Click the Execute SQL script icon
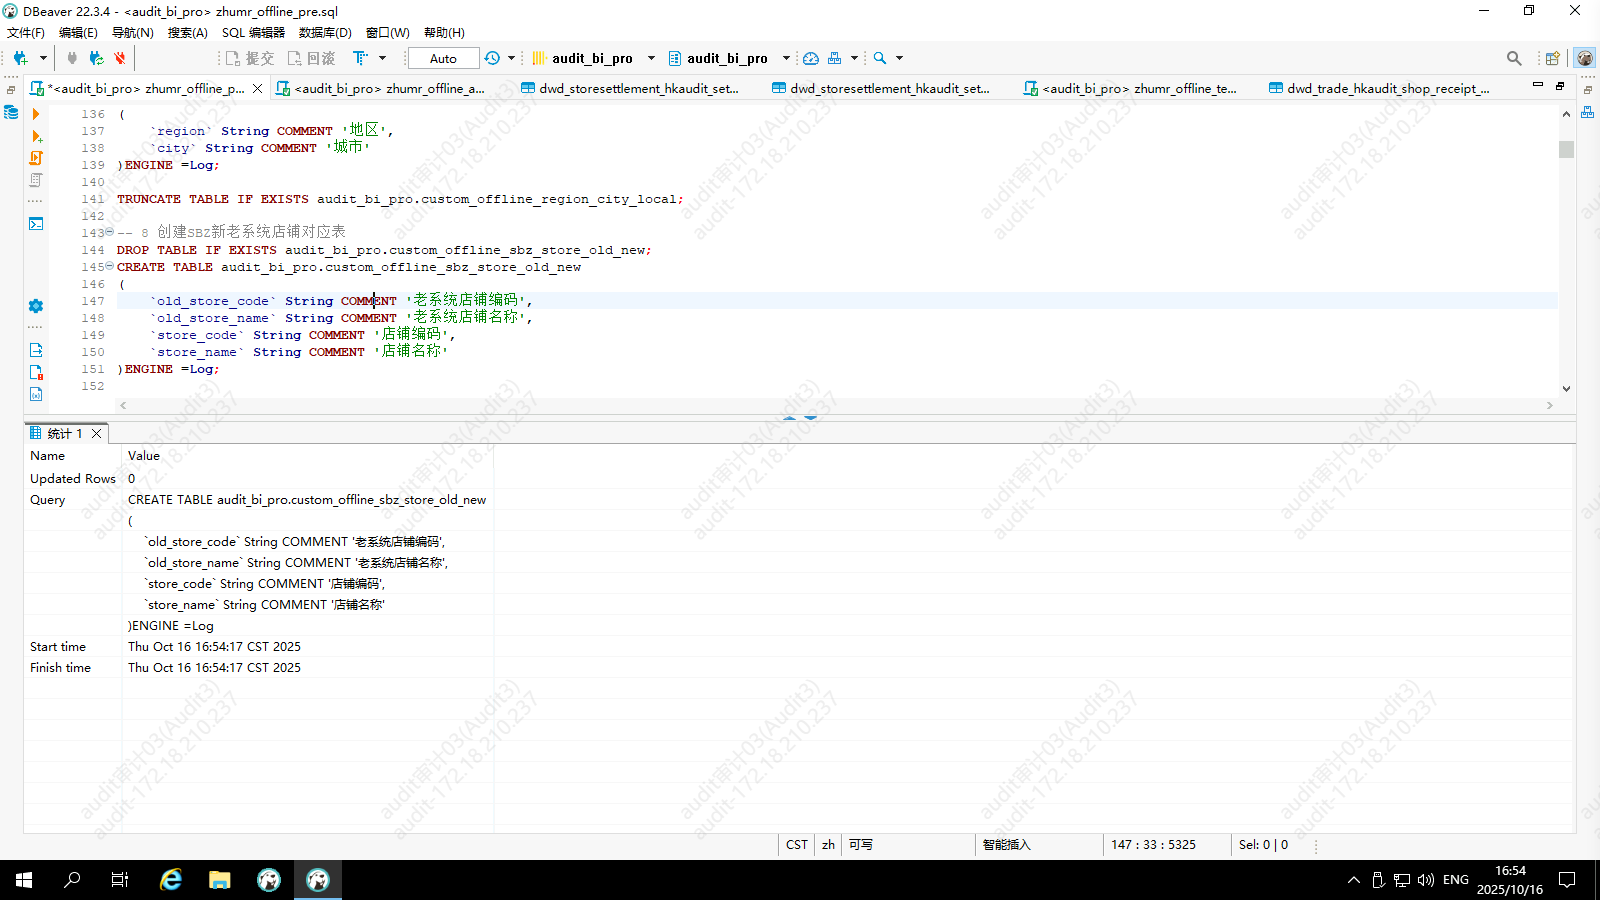 click(36, 158)
